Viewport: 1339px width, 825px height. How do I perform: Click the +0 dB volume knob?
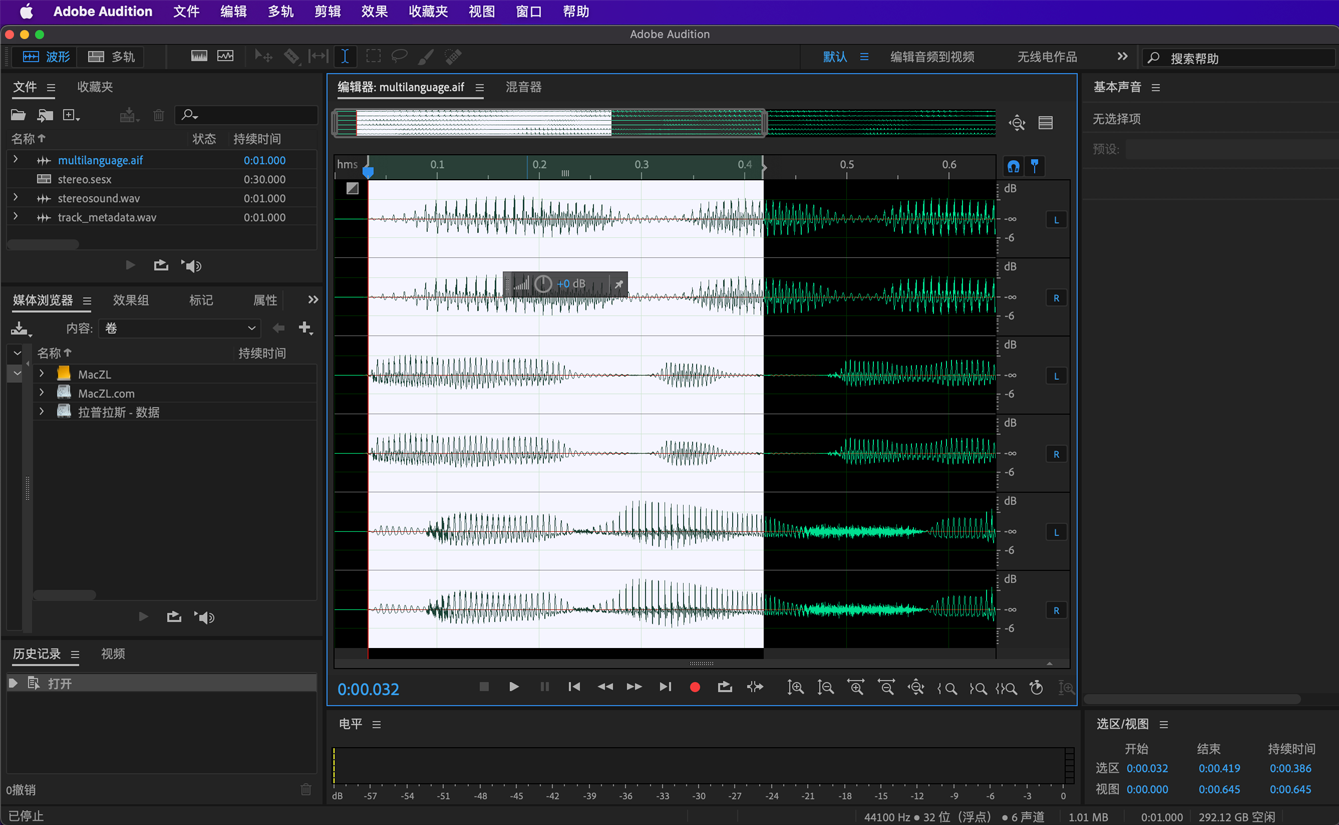(x=543, y=284)
